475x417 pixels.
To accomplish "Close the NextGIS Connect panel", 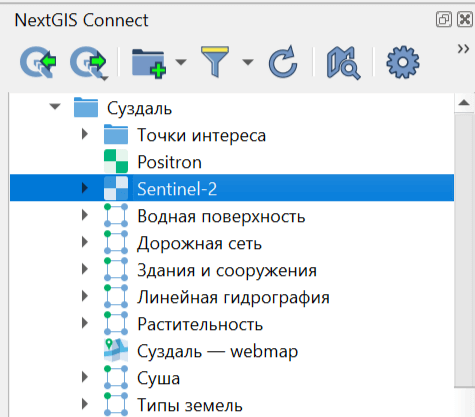I will point(465,20).
